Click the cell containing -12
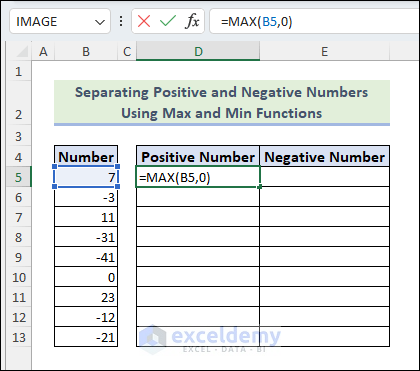Viewport: 420px width, 371px height. point(86,317)
